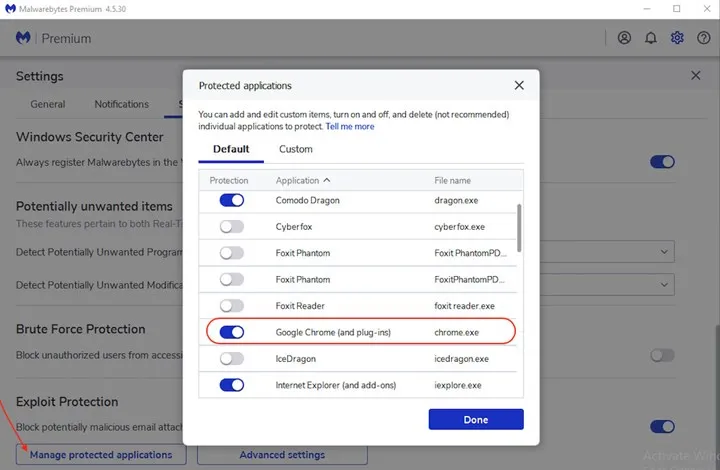The height and width of the screenshot is (470, 720).
Task: Switch to the Custom tab
Action: 295,149
